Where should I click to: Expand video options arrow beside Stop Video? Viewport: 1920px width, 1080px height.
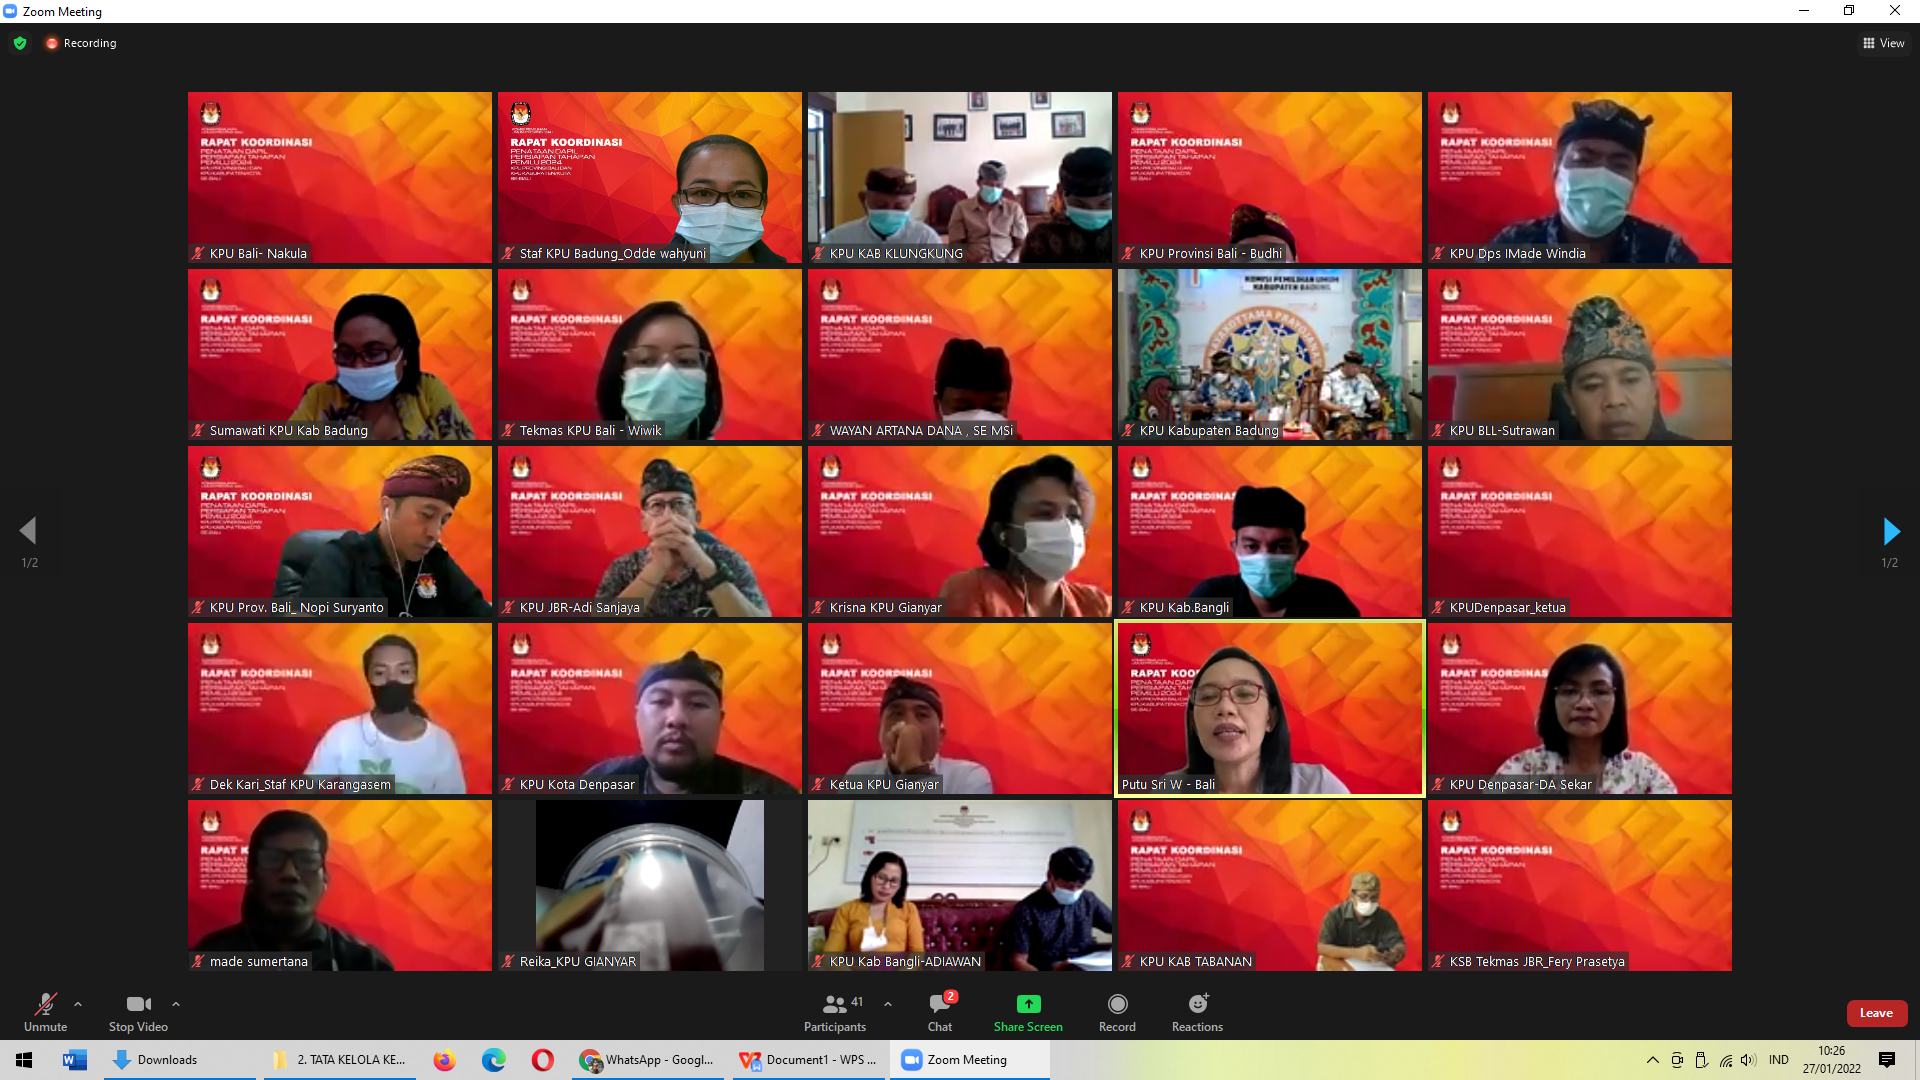(176, 1004)
